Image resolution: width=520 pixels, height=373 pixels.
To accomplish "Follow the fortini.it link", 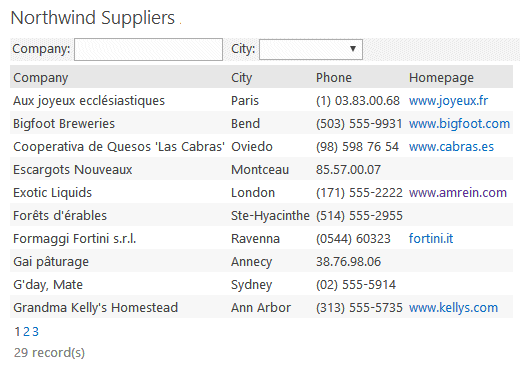I will click(431, 239).
